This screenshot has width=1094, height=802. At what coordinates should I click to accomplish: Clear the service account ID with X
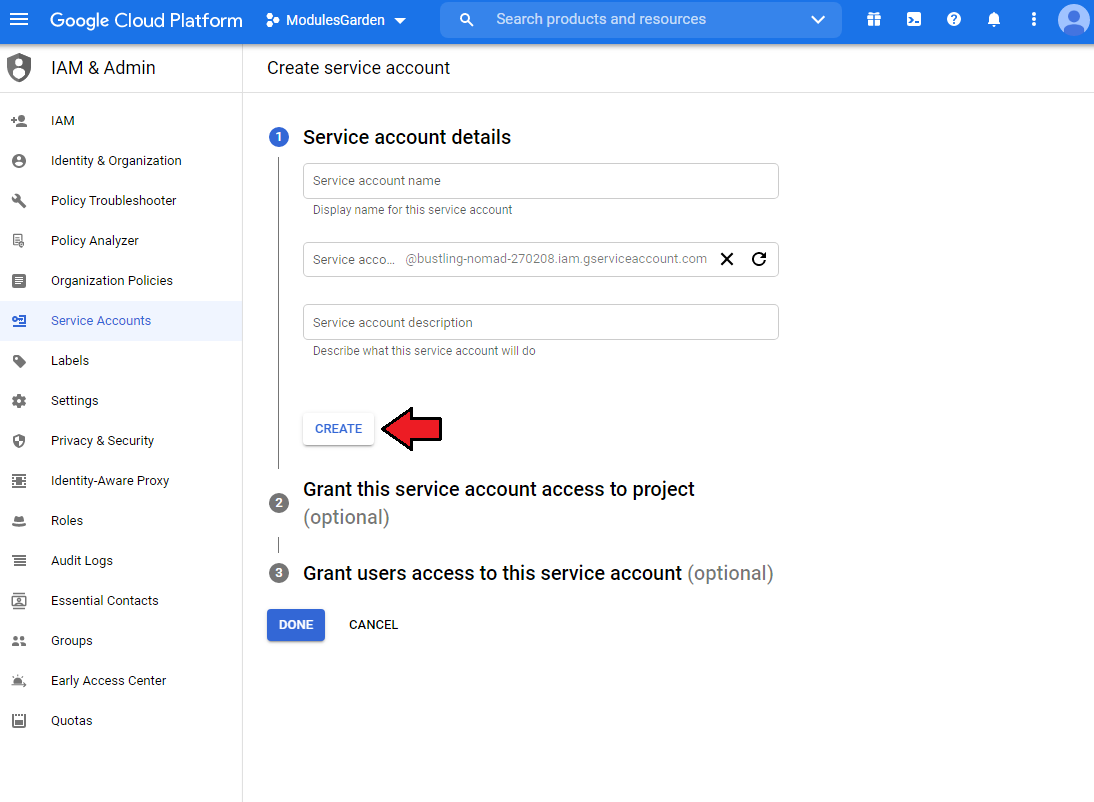727,259
